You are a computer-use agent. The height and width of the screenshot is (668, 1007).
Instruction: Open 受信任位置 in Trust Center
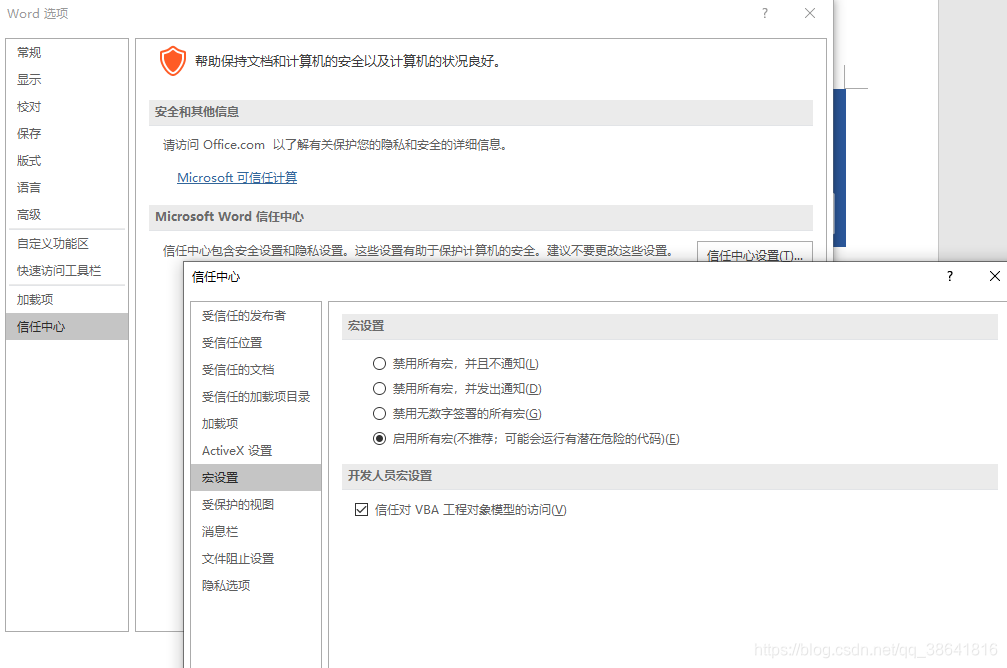[256, 343]
